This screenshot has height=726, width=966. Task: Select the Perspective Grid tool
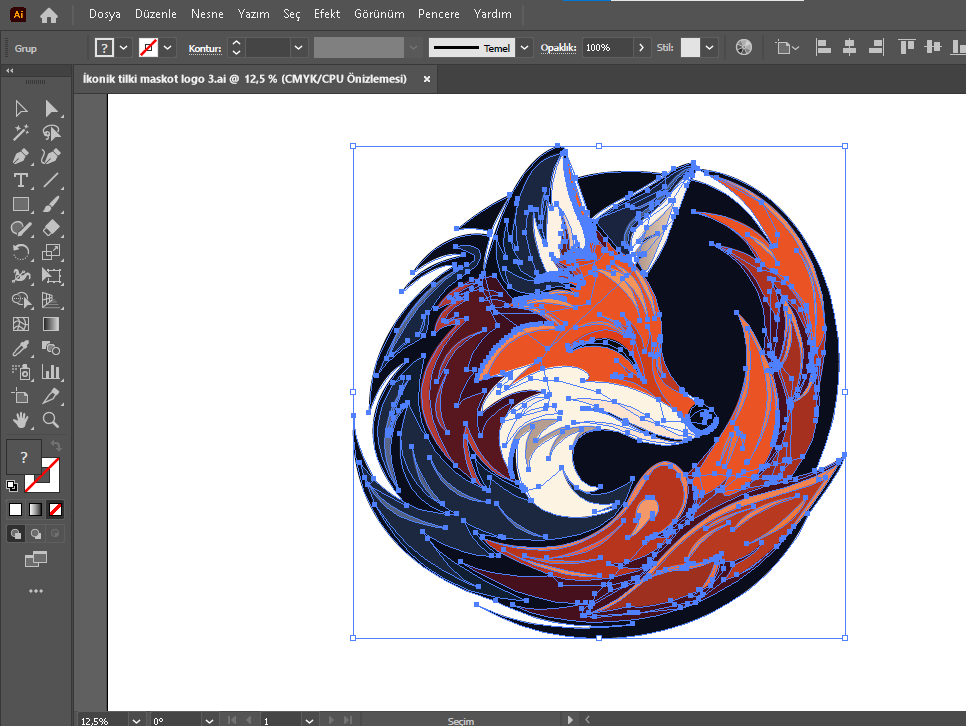[51, 300]
